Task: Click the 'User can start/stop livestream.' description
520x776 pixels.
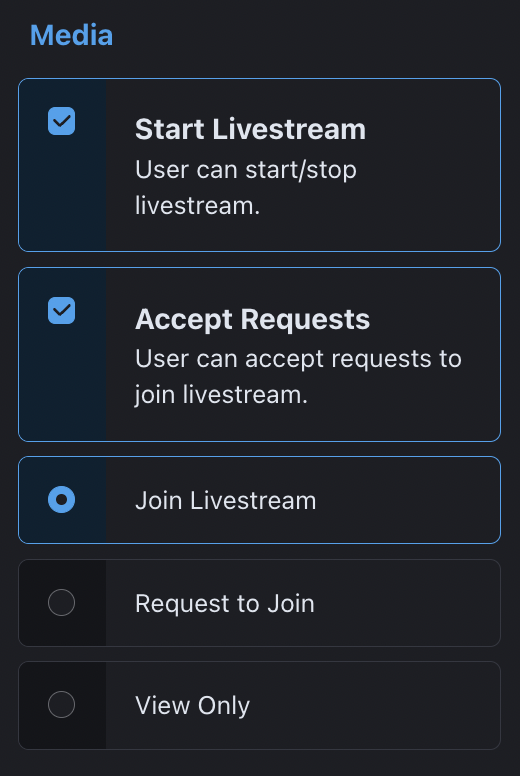Action: pyautogui.click(x=246, y=188)
